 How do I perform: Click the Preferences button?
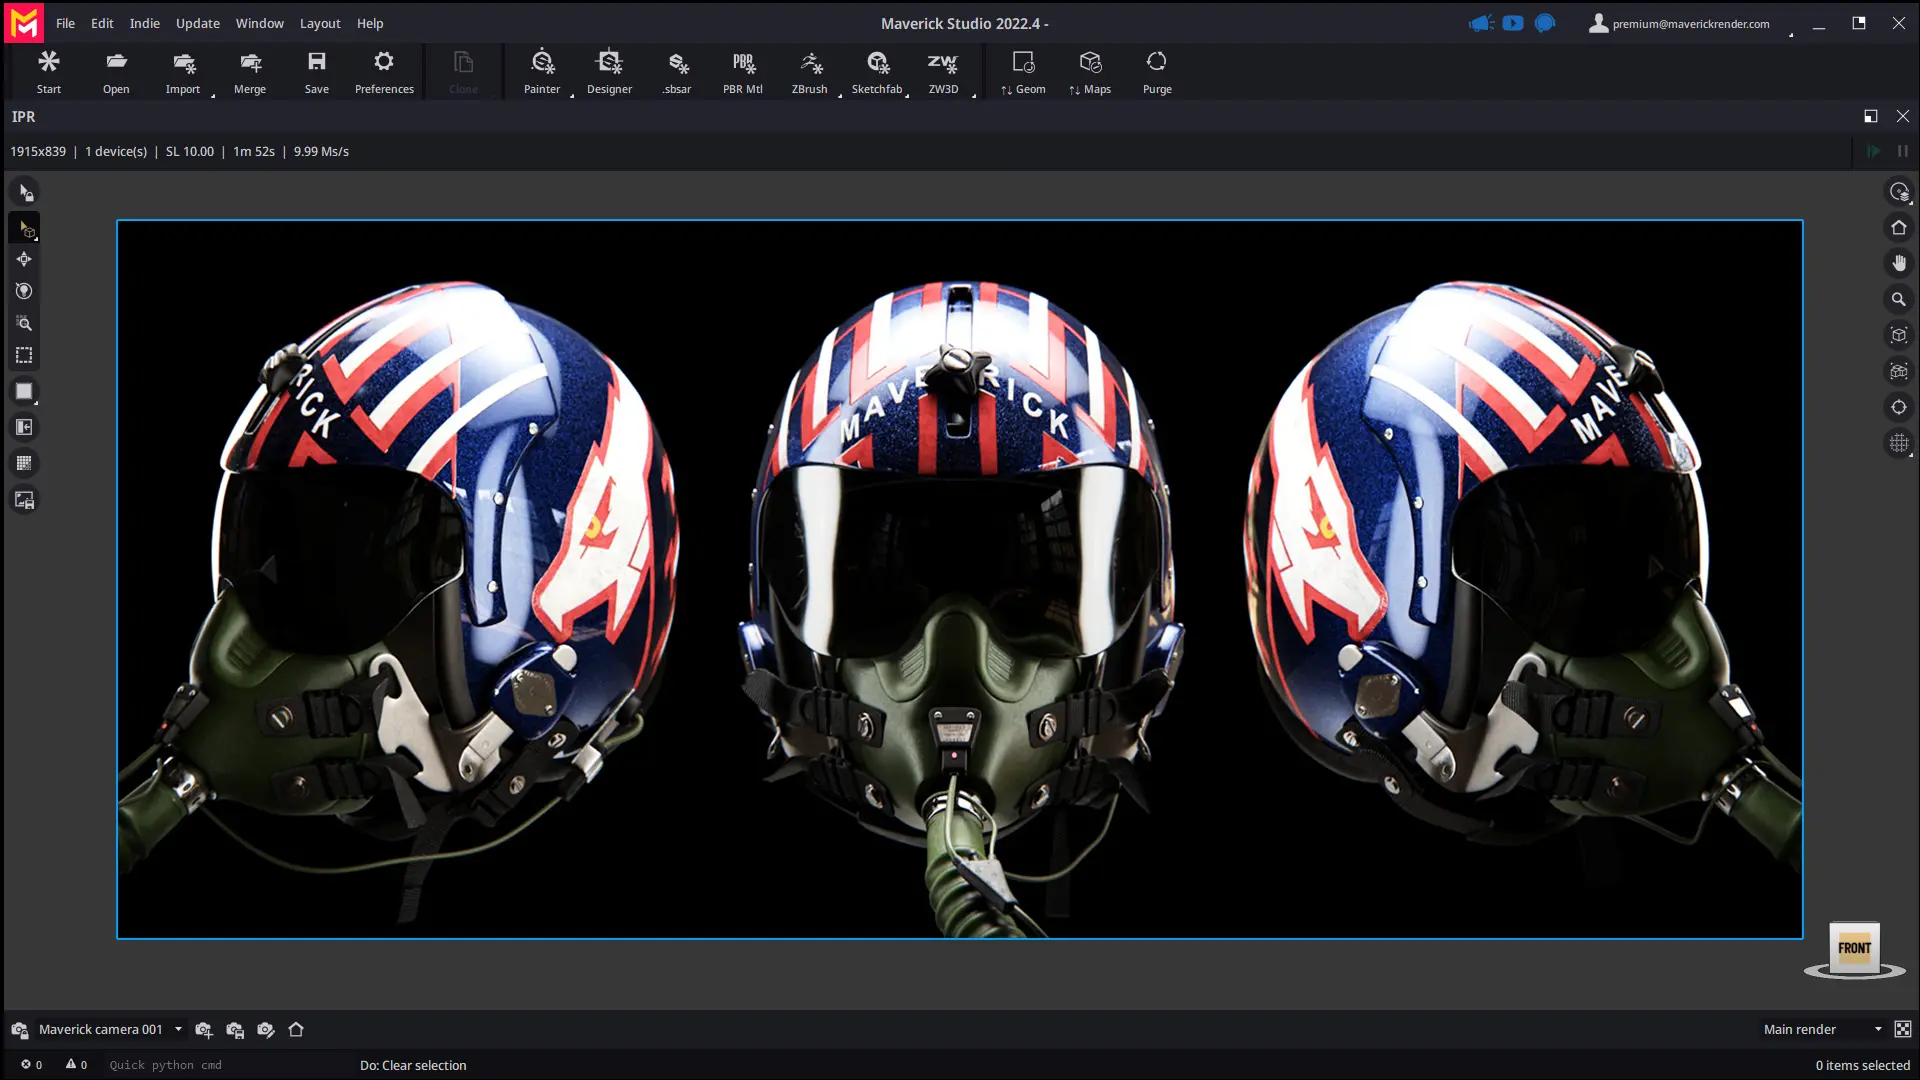[384, 71]
